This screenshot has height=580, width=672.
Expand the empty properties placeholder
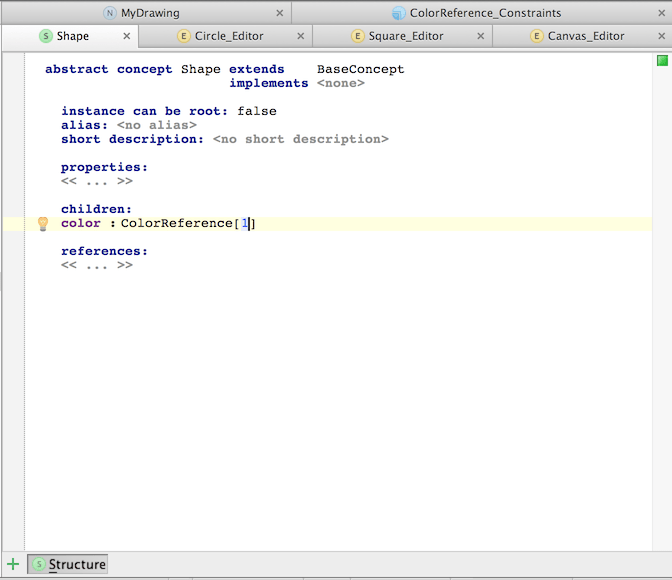tap(96, 181)
